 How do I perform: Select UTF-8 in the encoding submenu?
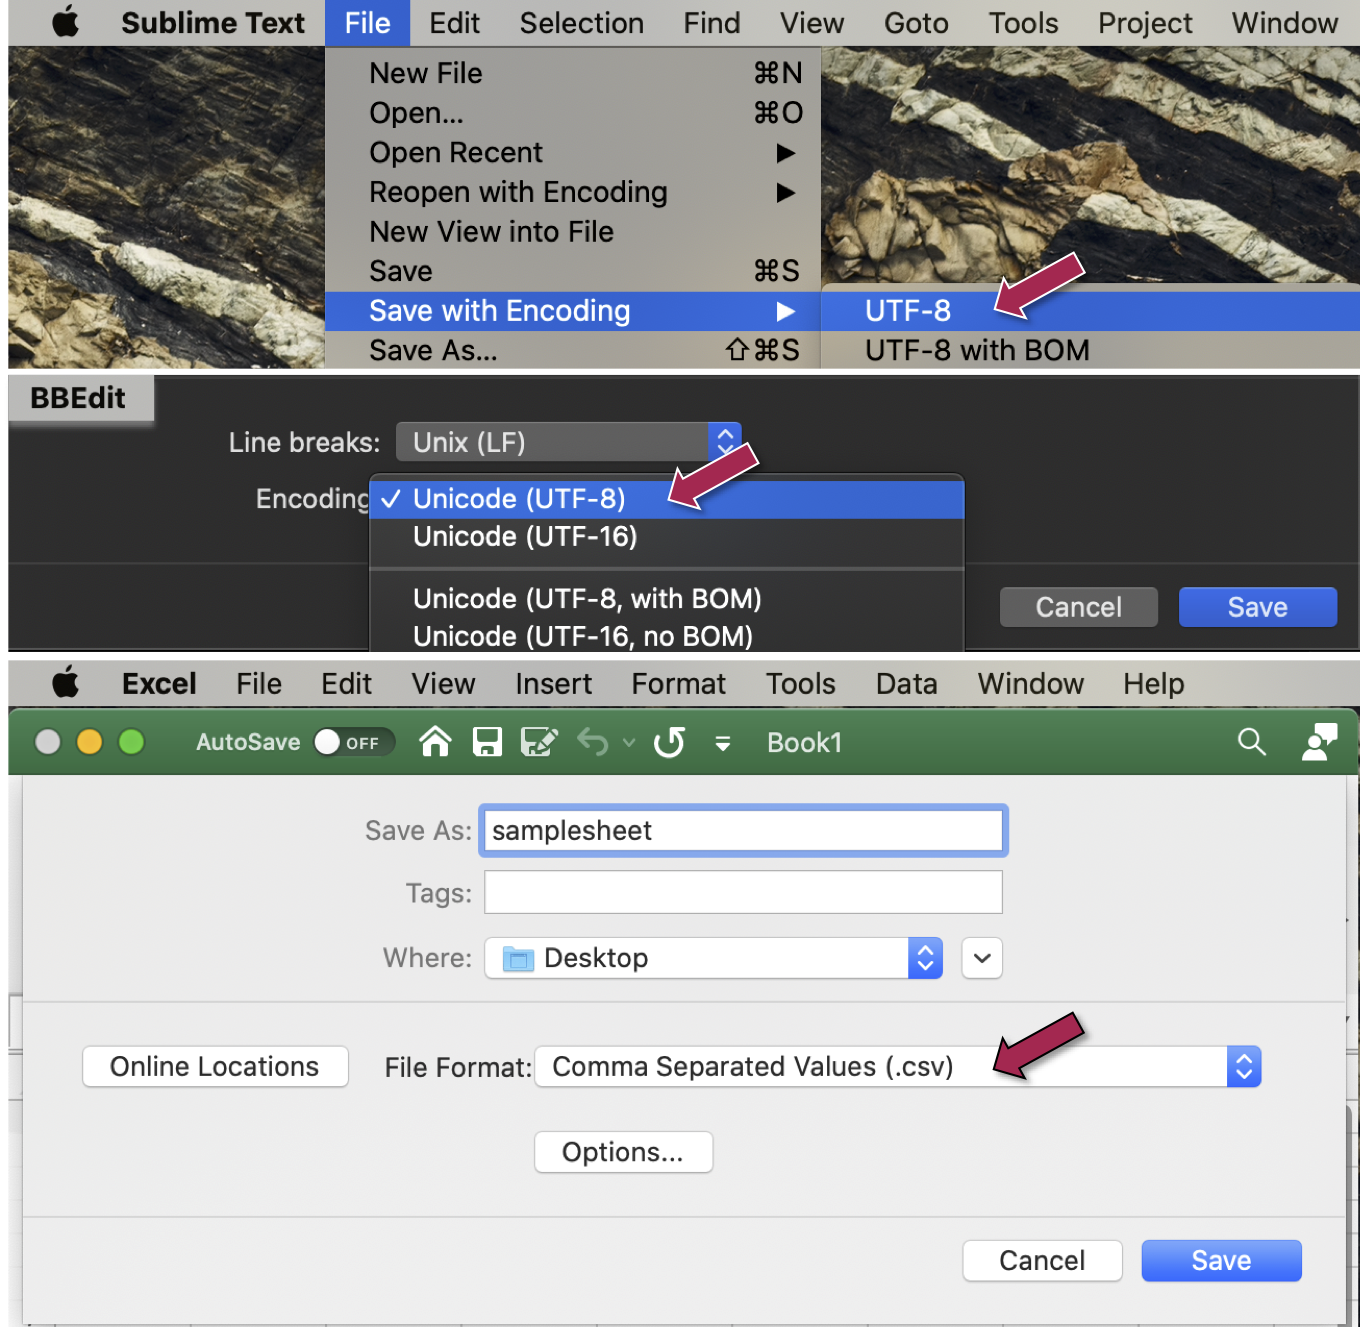pos(1090,311)
